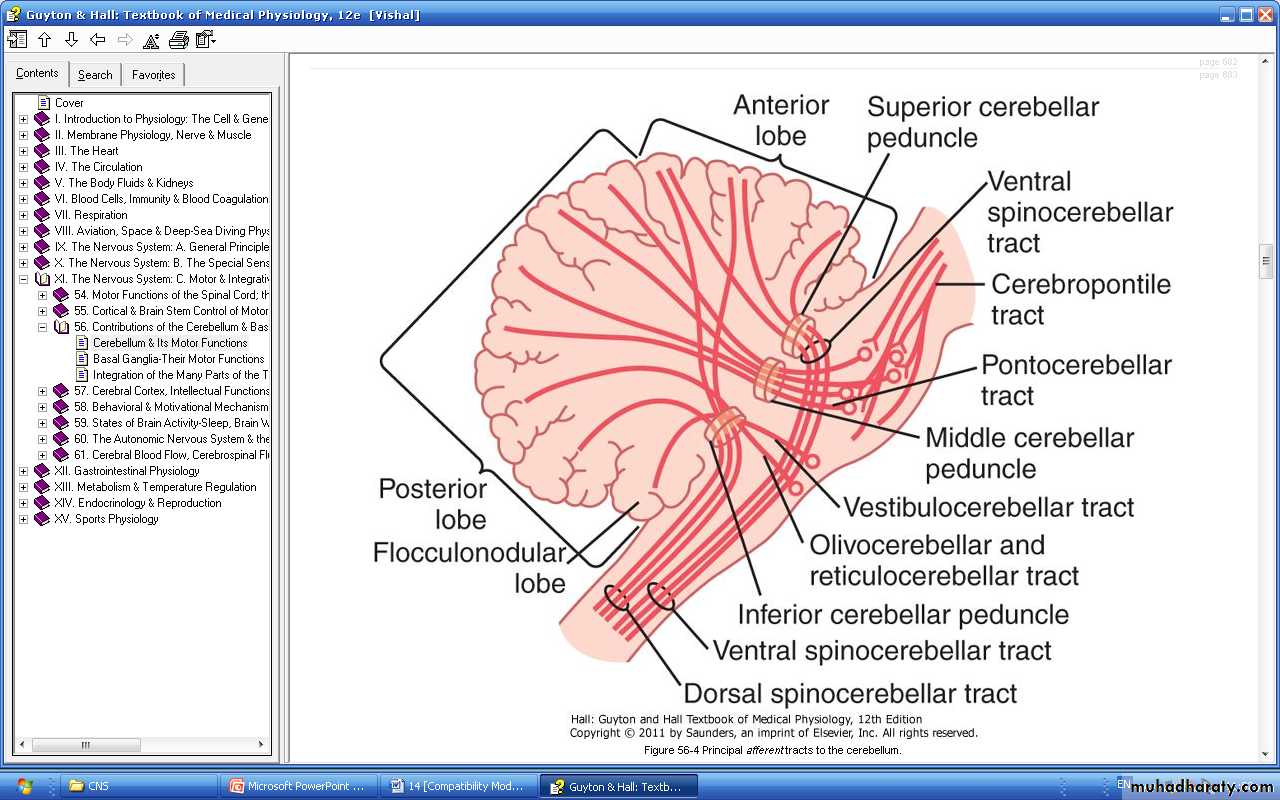Go to previous topic with up arrow
Screen dimensions: 1280x800
(x=44, y=40)
